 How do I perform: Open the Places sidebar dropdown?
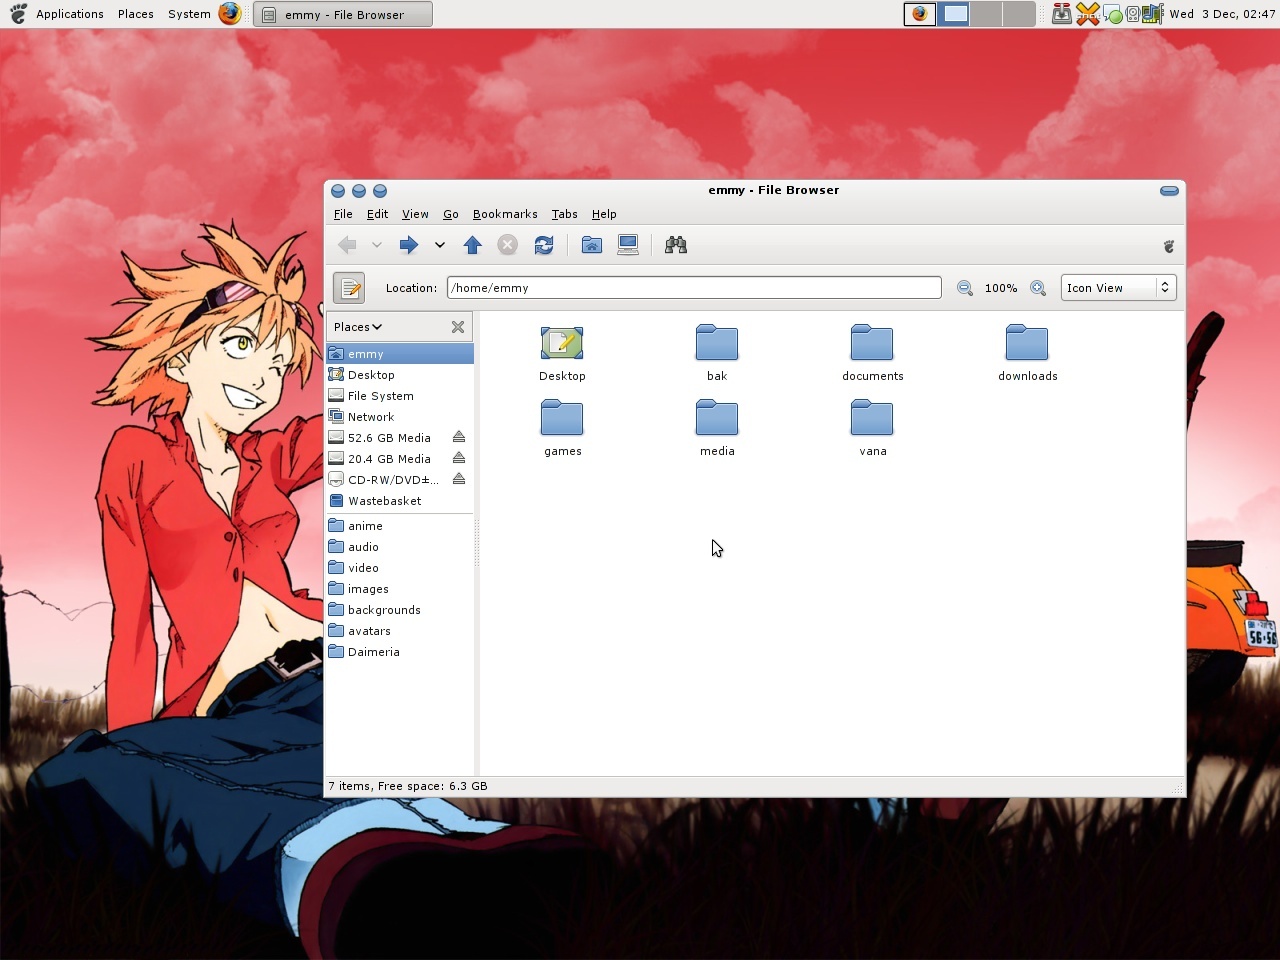358,327
